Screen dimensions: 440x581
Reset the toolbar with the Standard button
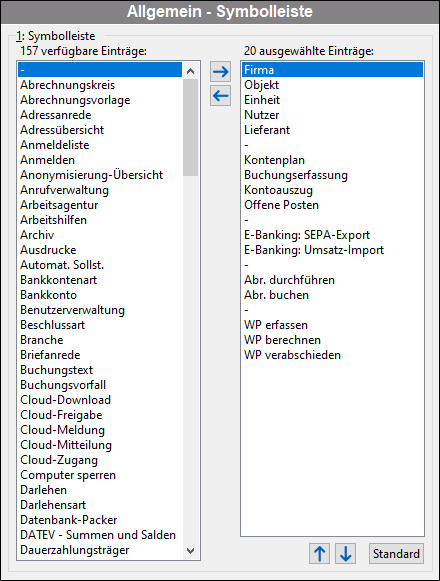coord(396,554)
